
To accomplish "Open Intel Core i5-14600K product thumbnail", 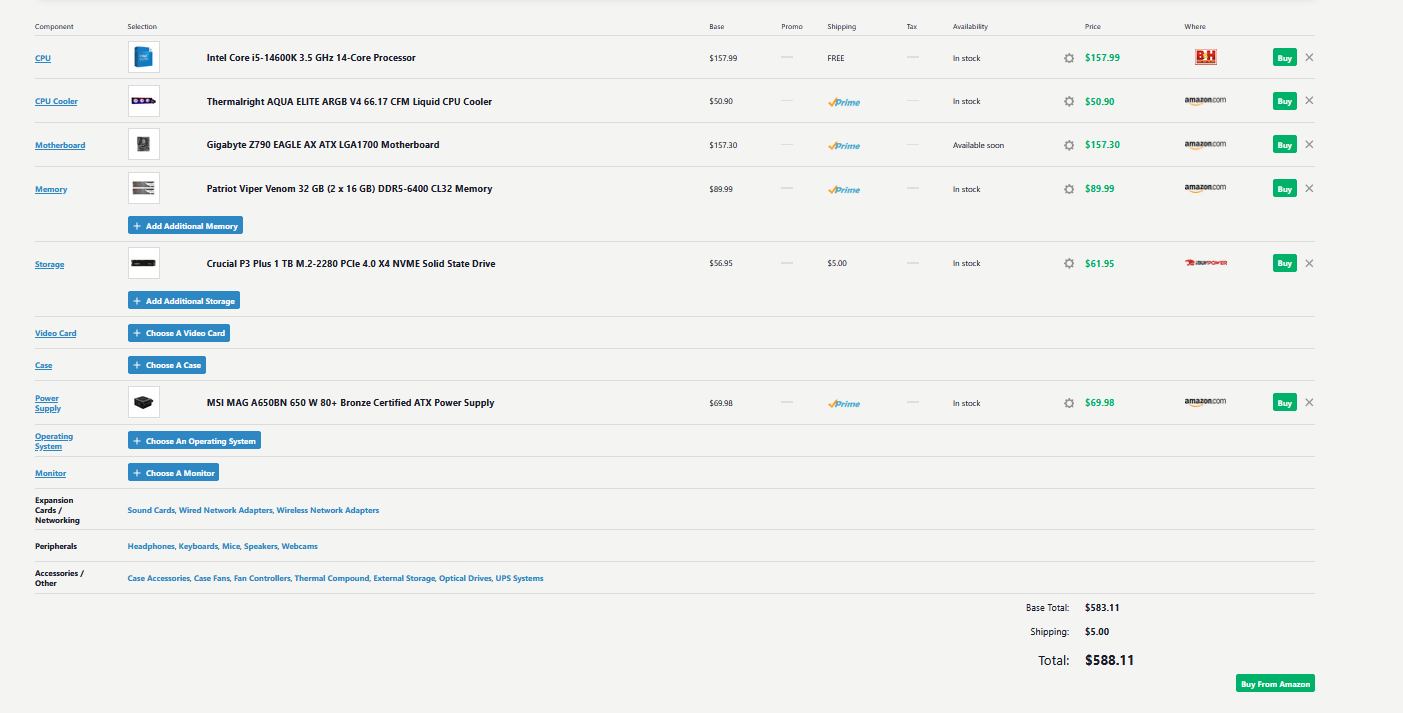I will coord(144,57).
